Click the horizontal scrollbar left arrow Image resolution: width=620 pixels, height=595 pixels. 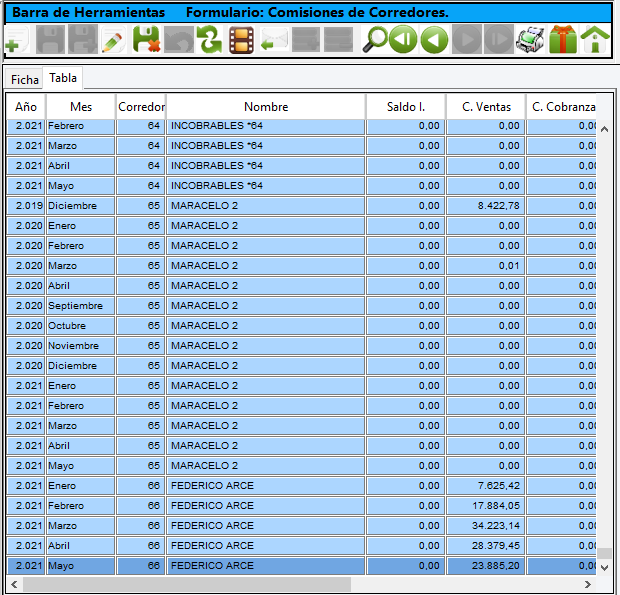pos(14,584)
